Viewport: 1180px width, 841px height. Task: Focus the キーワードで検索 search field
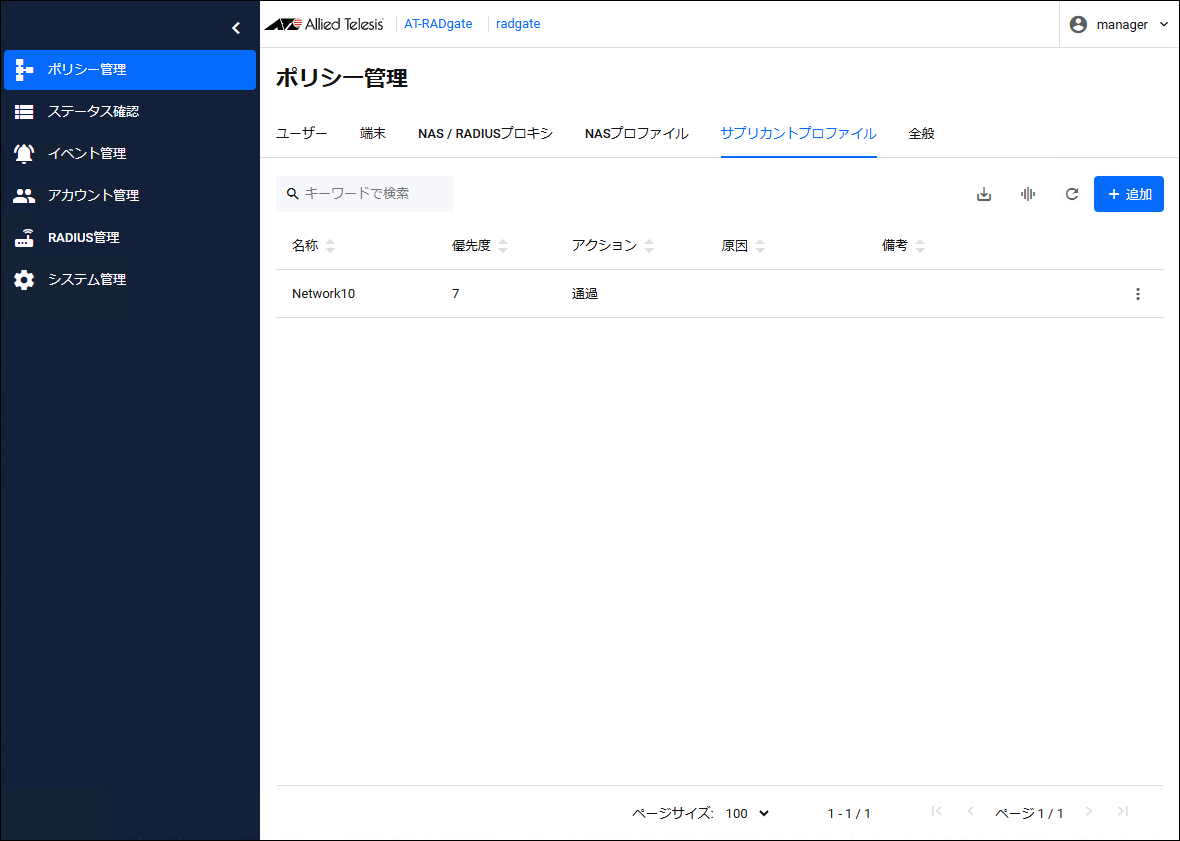point(365,194)
